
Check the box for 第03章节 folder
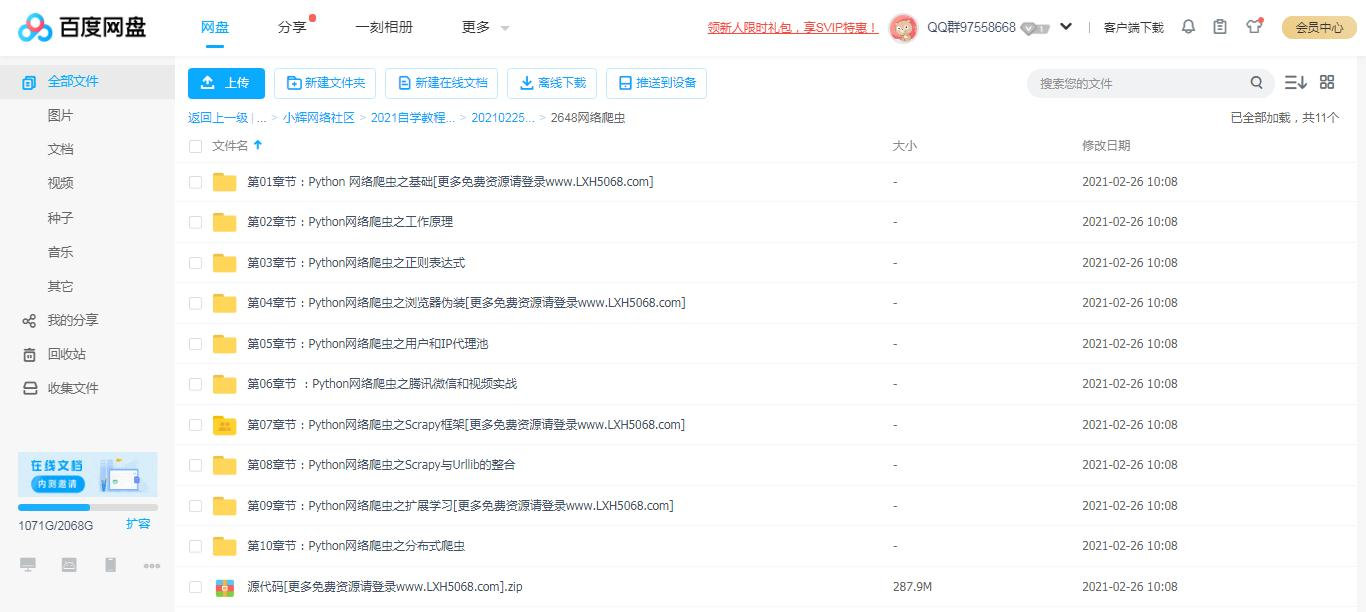coord(195,263)
